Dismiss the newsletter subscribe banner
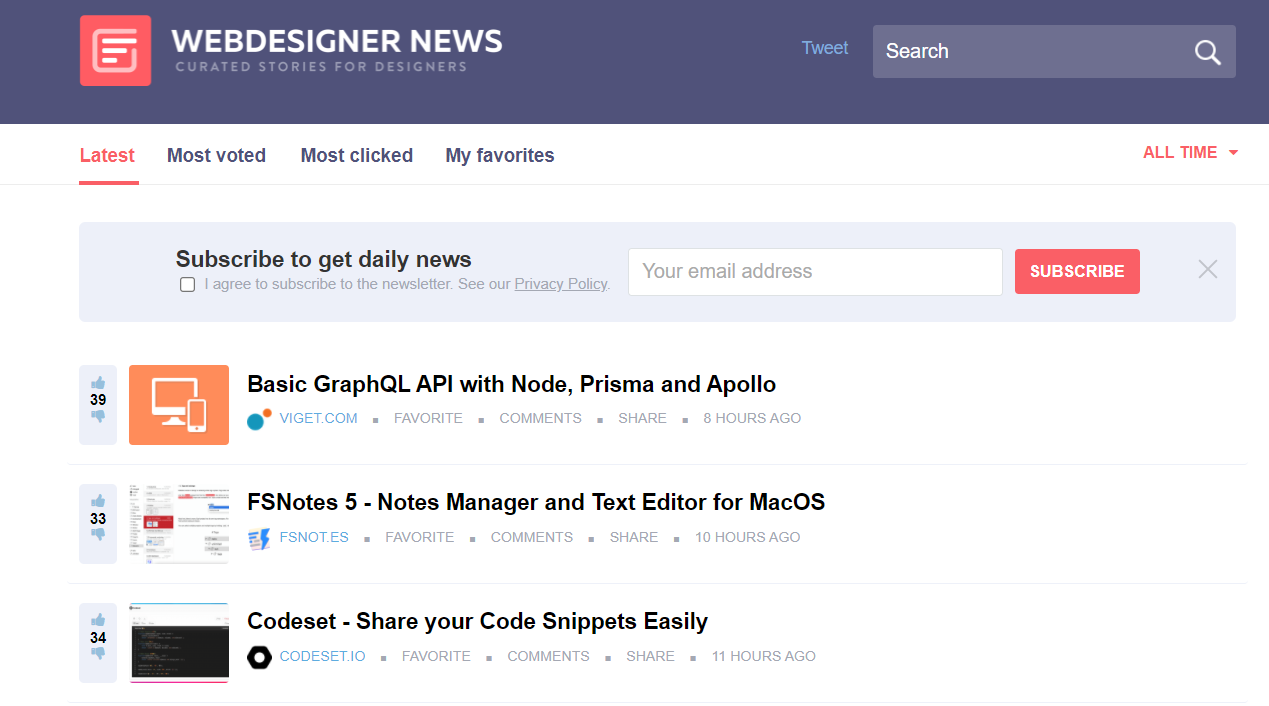 point(1208,269)
